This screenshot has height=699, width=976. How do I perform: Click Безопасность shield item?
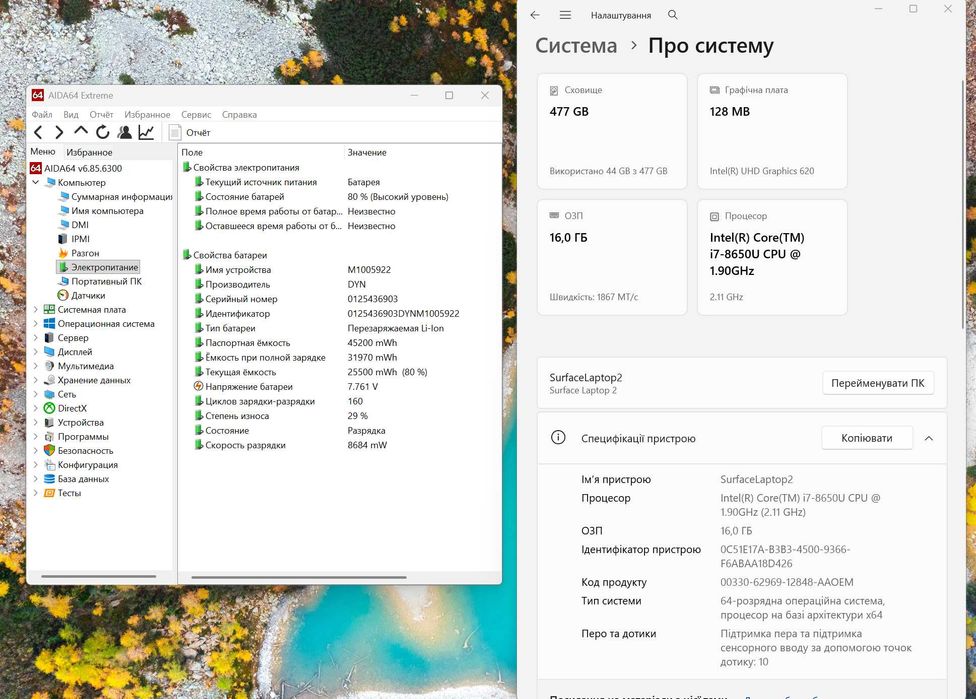(78, 451)
